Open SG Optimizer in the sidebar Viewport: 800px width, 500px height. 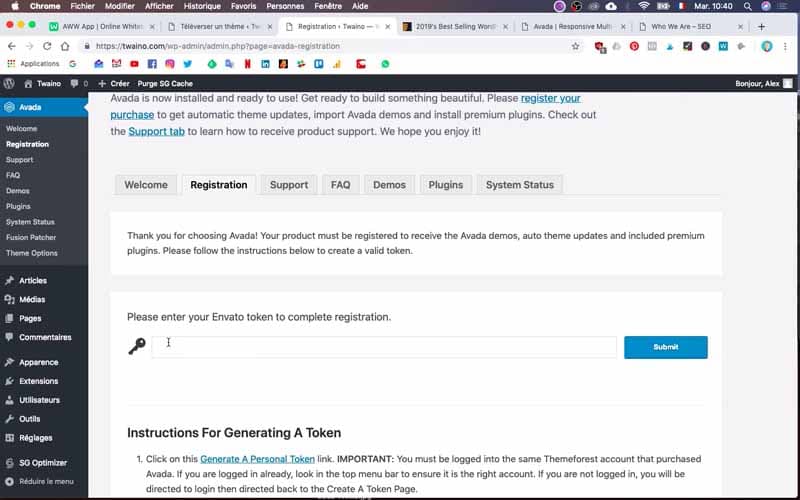(x=44, y=463)
